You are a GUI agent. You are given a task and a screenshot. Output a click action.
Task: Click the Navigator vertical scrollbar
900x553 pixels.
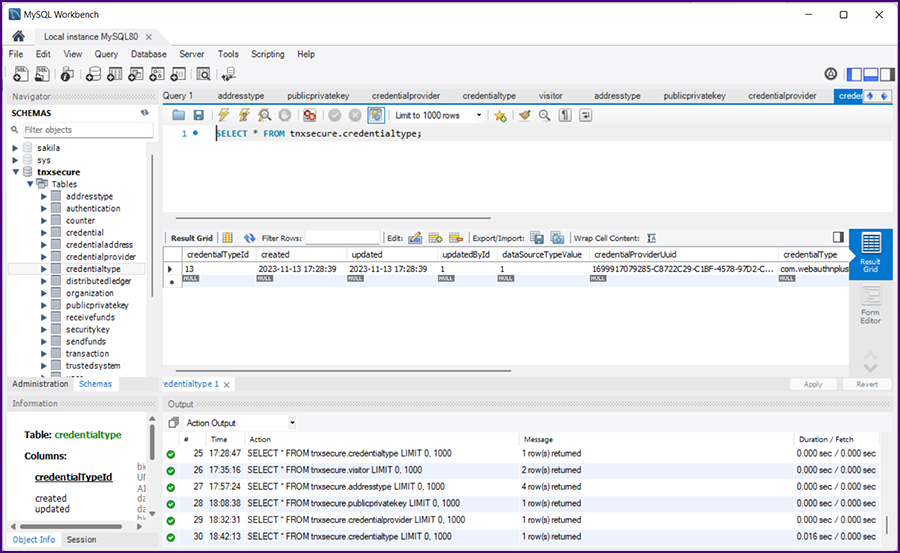(152, 225)
